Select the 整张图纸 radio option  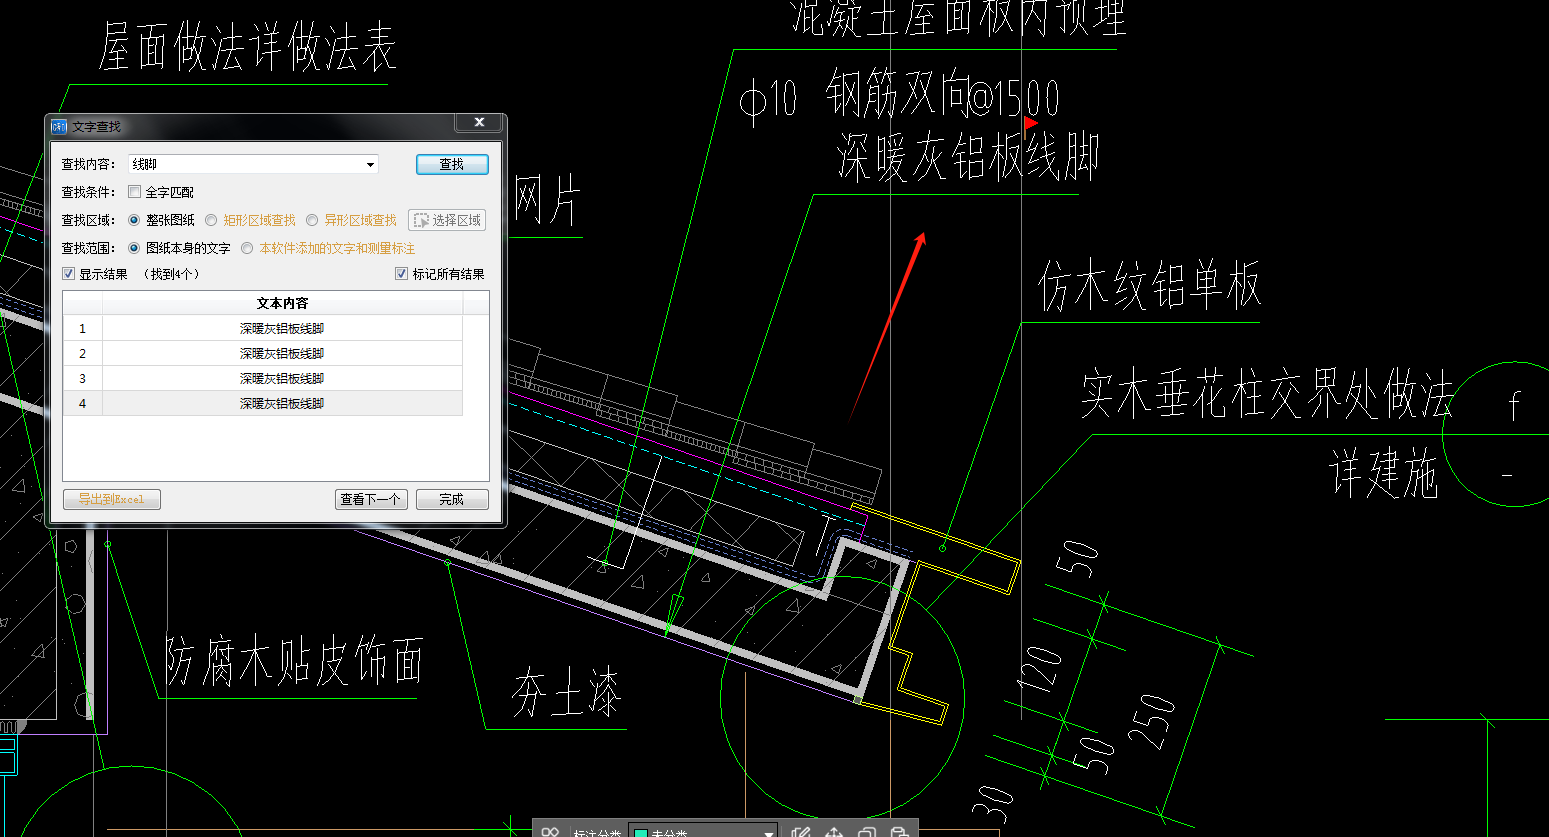pyautogui.click(x=135, y=220)
